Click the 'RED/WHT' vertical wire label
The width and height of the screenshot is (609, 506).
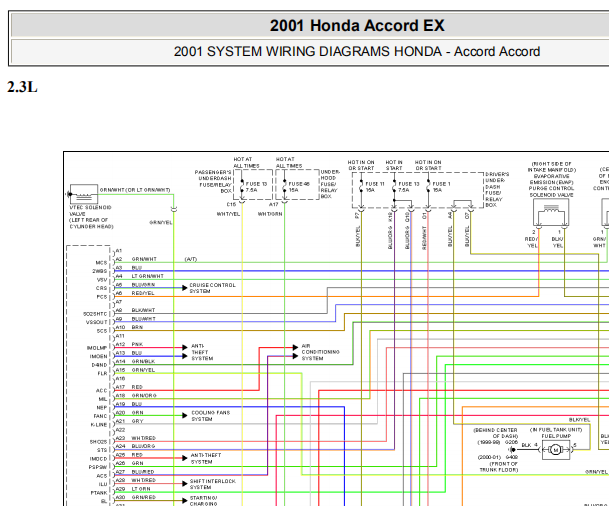click(x=425, y=238)
